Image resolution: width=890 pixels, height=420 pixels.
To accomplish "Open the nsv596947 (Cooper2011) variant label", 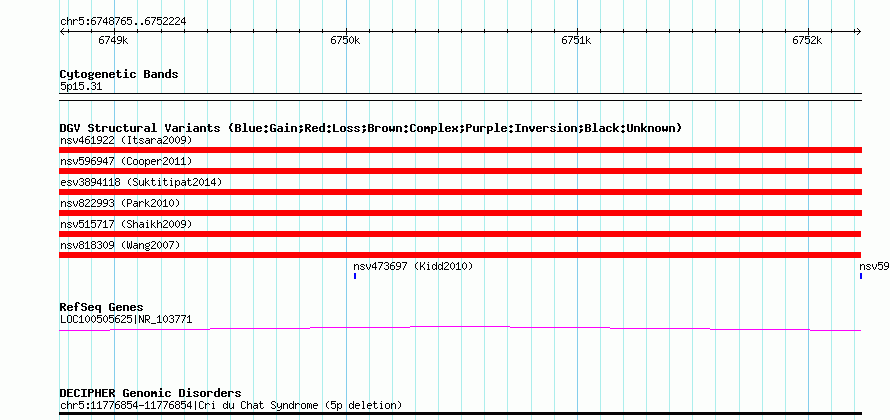I will [126, 161].
